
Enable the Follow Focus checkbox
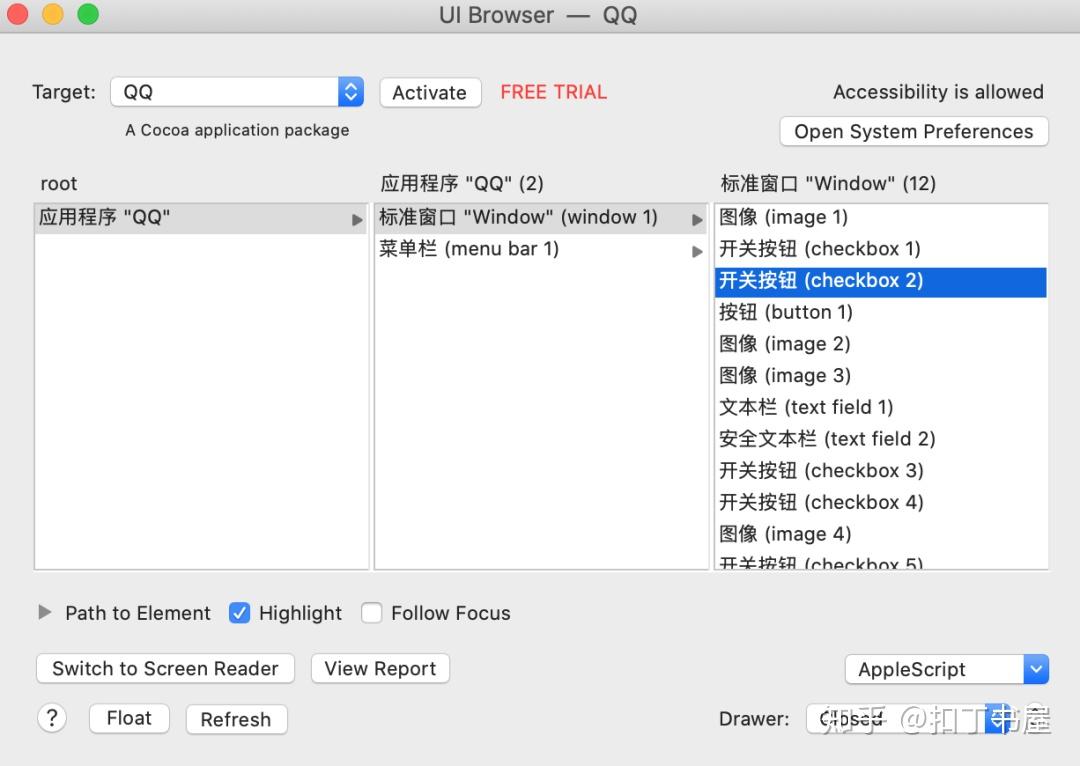372,613
